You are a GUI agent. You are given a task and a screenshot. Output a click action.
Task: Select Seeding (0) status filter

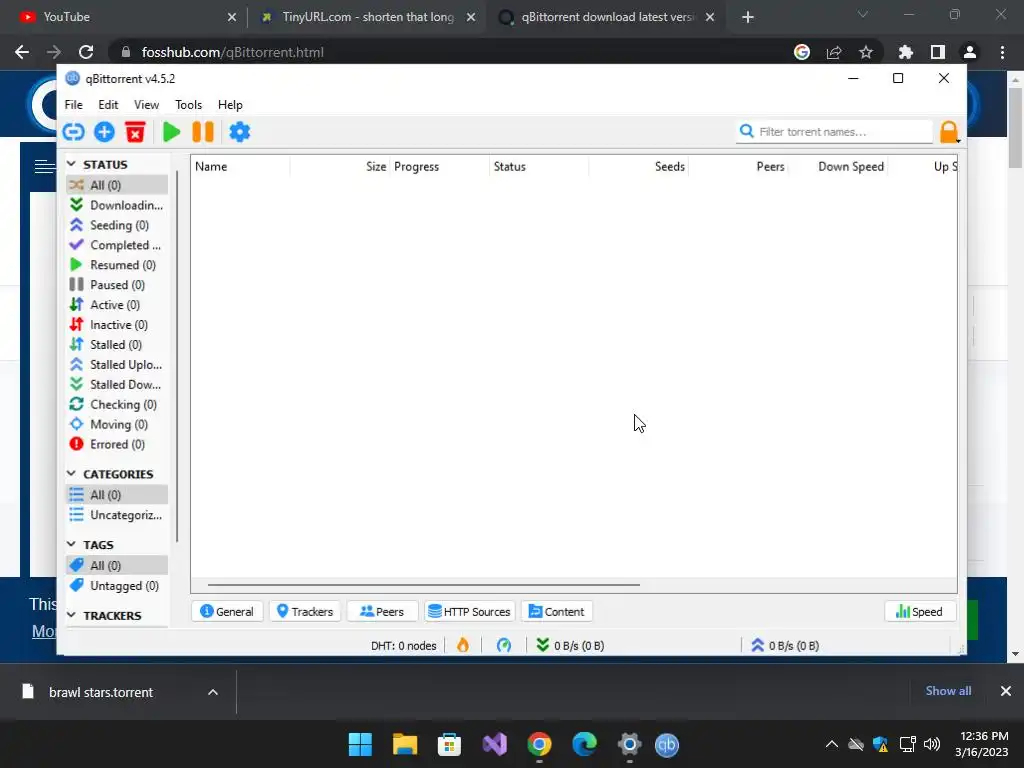[x=116, y=225]
